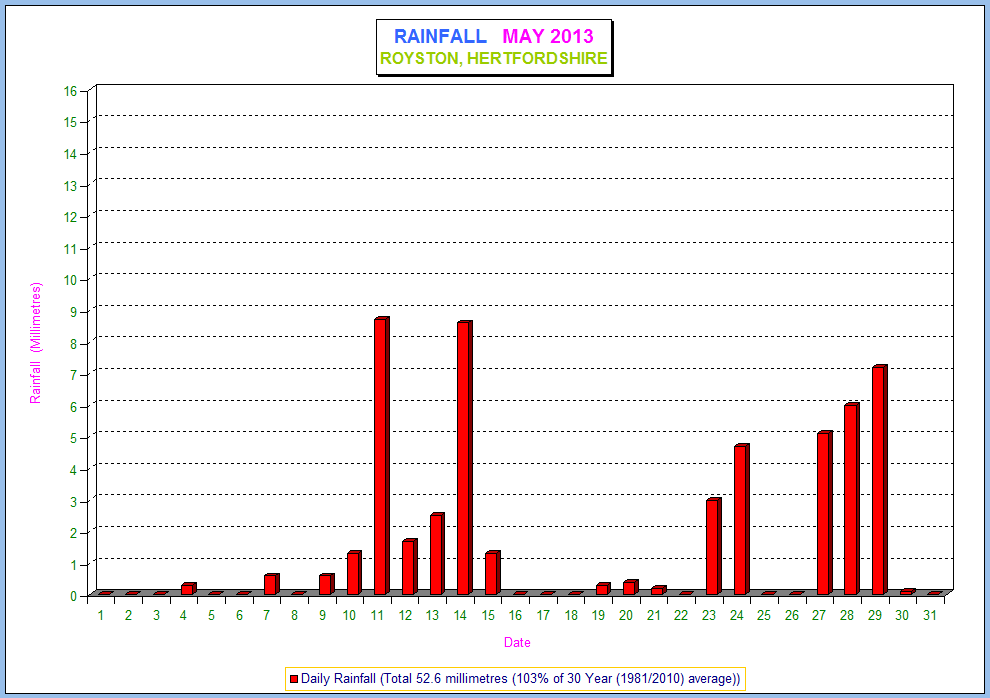
Task: Select the rainfall bar for date 10
Action: coord(354,573)
